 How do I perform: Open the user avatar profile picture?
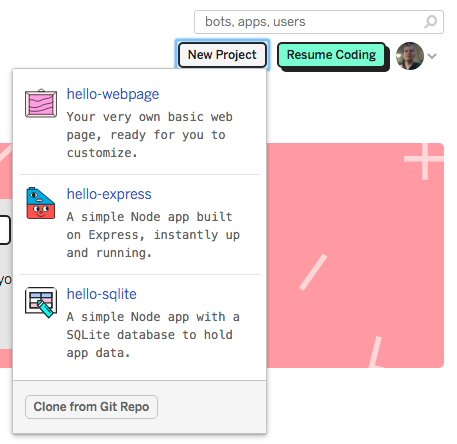pos(410,56)
